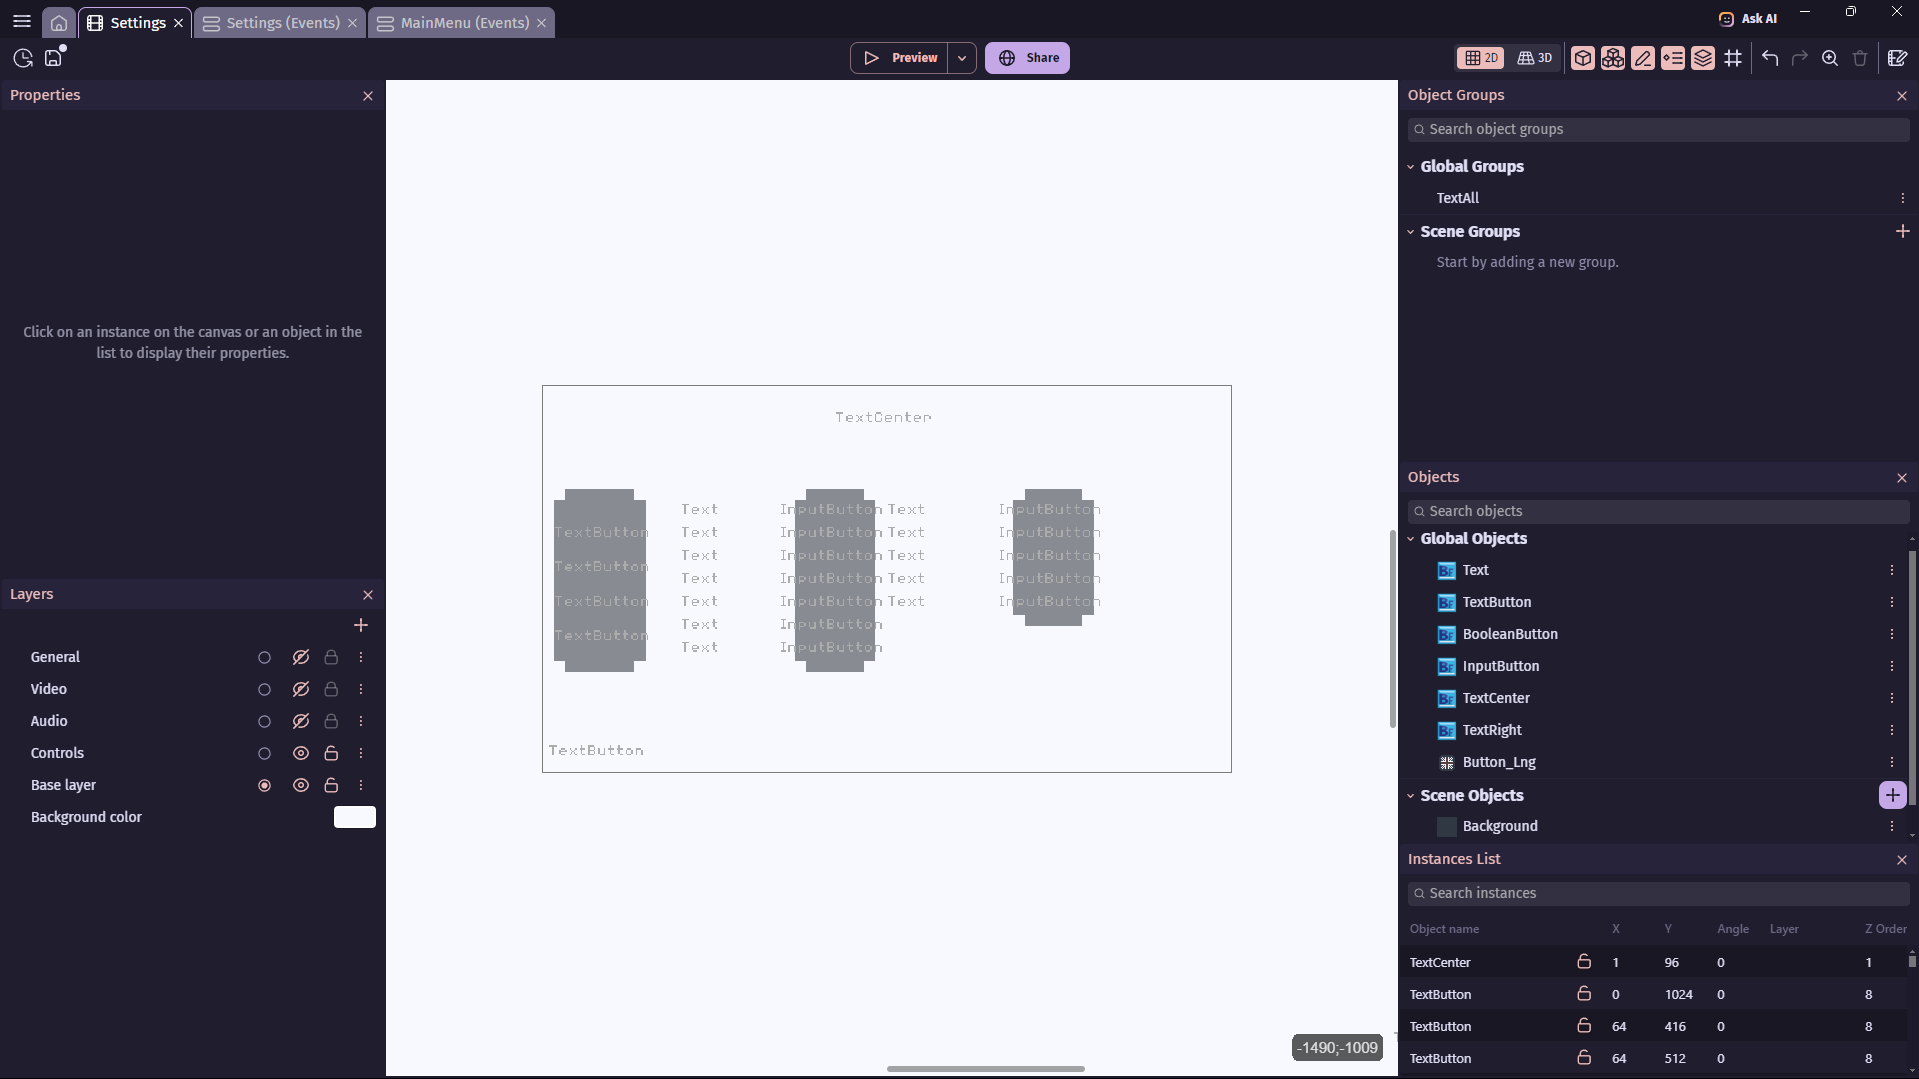Open the object groups toolbar icon

pos(1613,58)
